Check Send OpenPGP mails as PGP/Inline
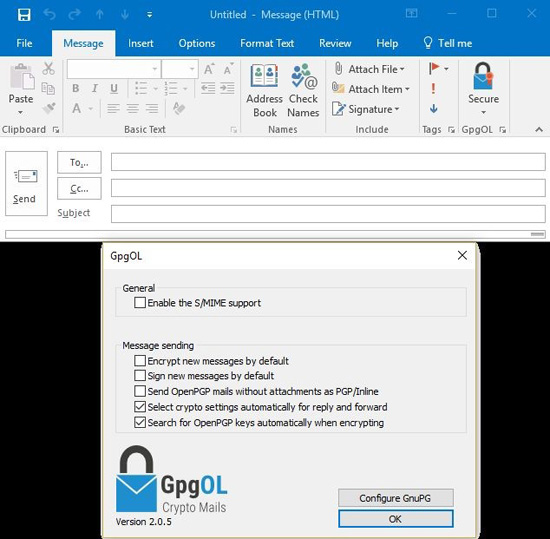Viewport: 550px width, 539px height. click(140, 391)
